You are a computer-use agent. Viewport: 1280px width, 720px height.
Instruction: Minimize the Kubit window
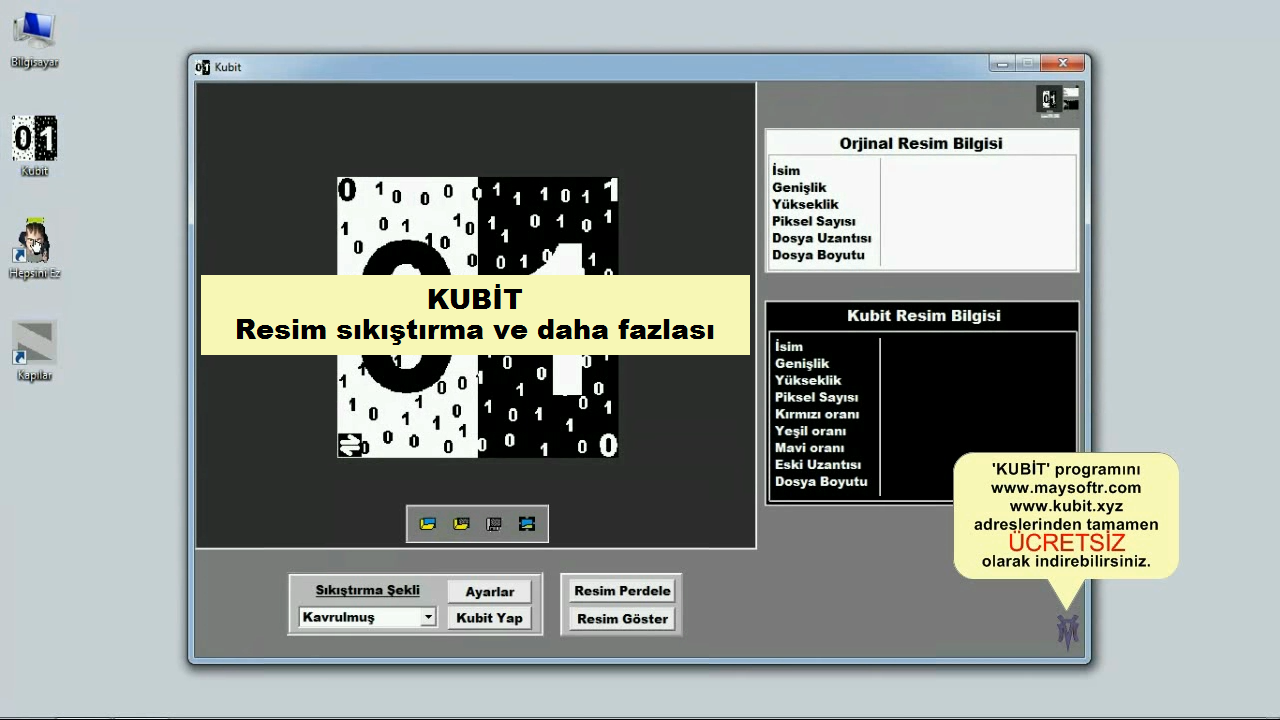[x=1002, y=63]
